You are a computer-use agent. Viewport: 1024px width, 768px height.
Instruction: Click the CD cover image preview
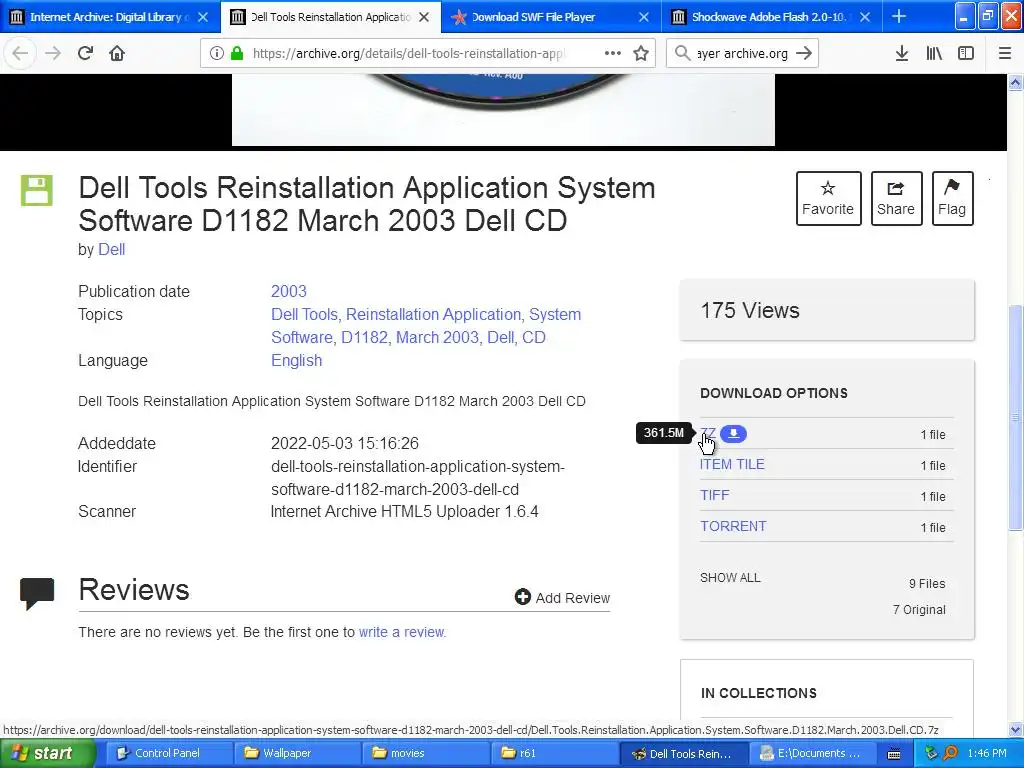(504, 110)
